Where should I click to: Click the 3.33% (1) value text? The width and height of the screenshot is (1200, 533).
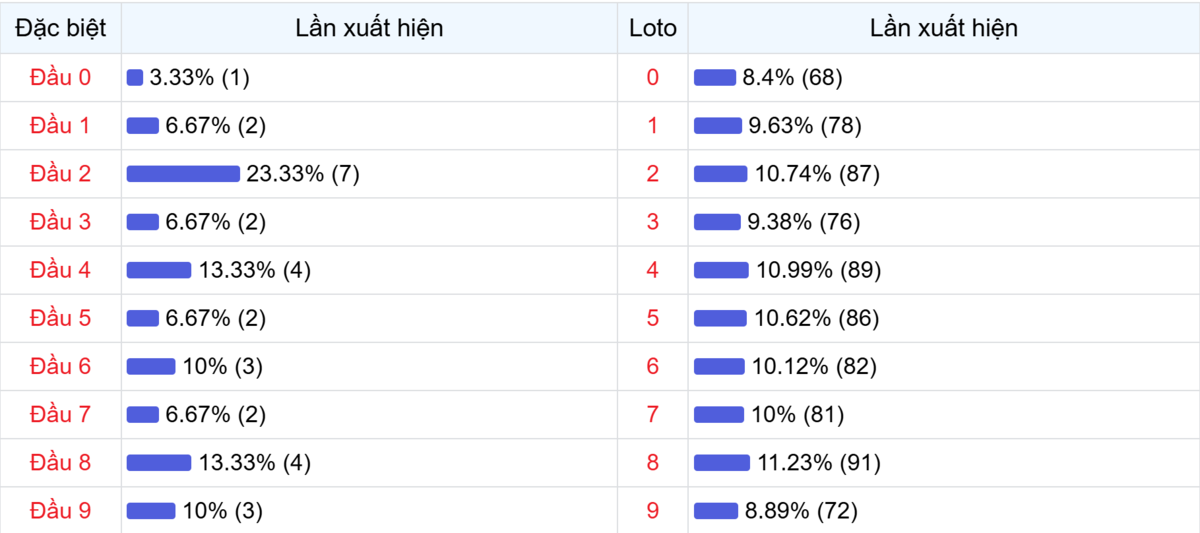(x=197, y=78)
